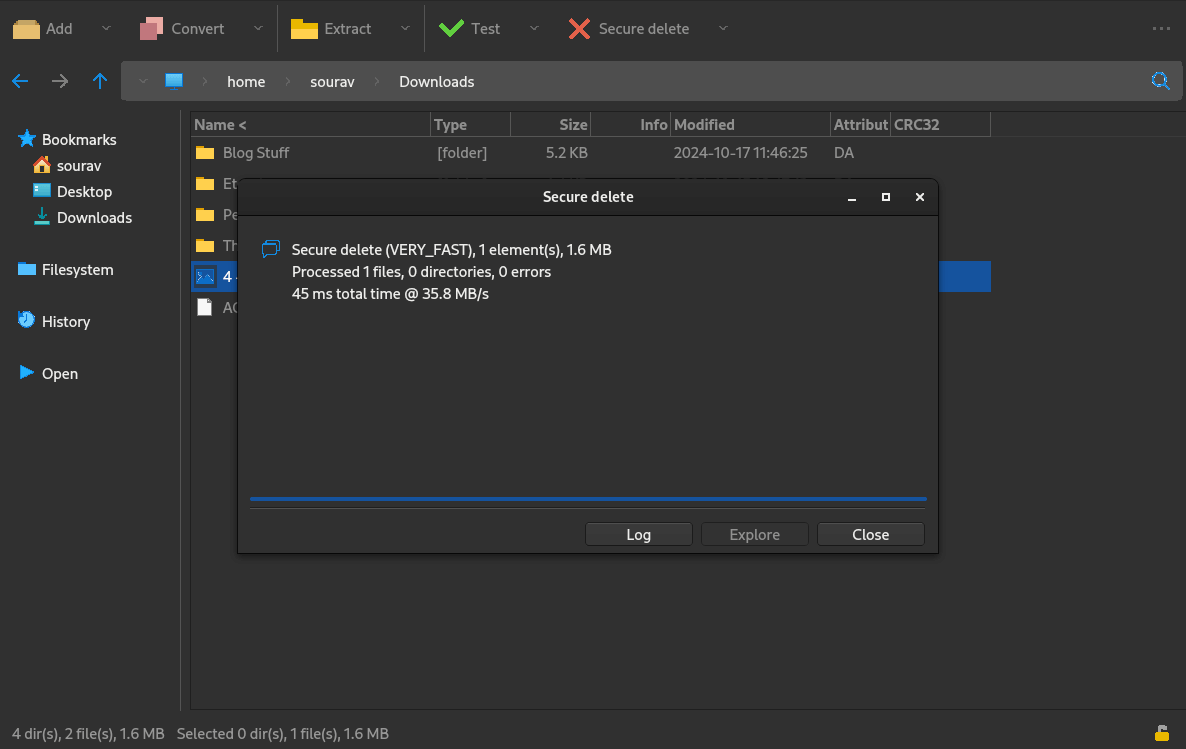Open History in the sidebar
1186x749 pixels.
tap(66, 322)
